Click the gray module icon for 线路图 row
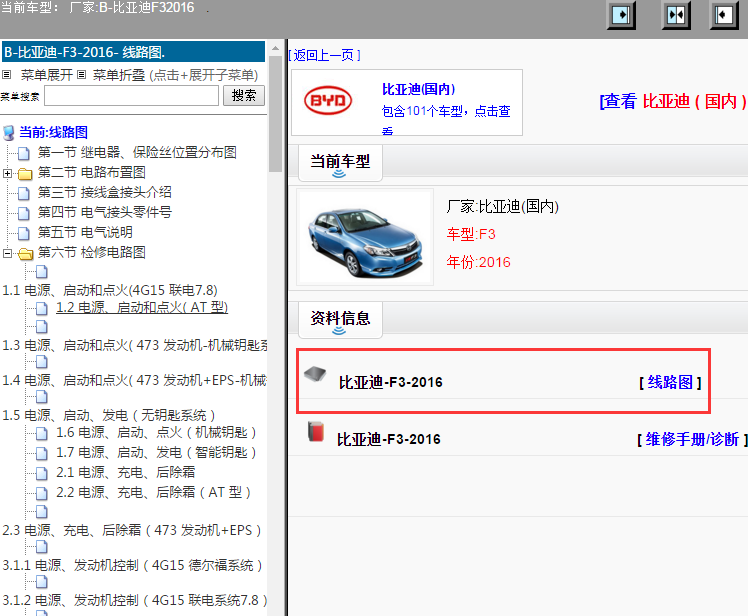 pos(315,374)
